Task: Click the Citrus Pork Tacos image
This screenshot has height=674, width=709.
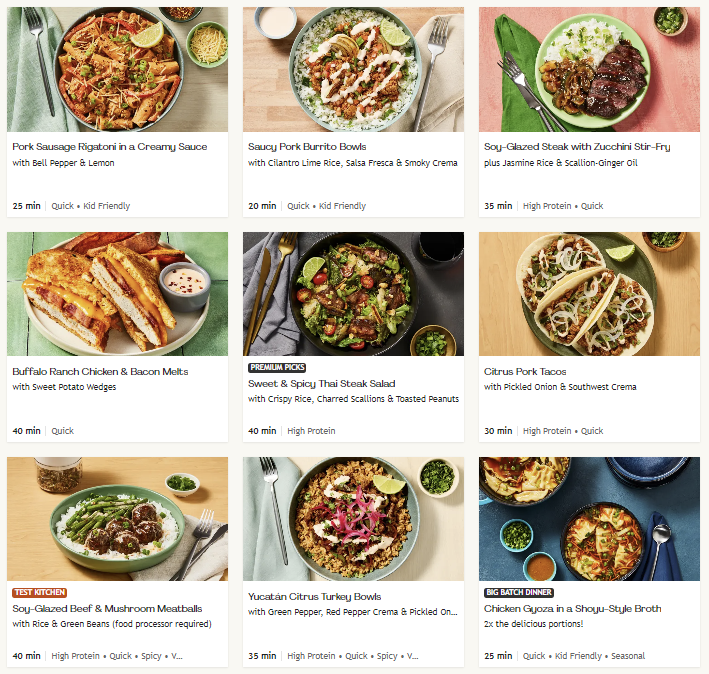Action: point(589,294)
